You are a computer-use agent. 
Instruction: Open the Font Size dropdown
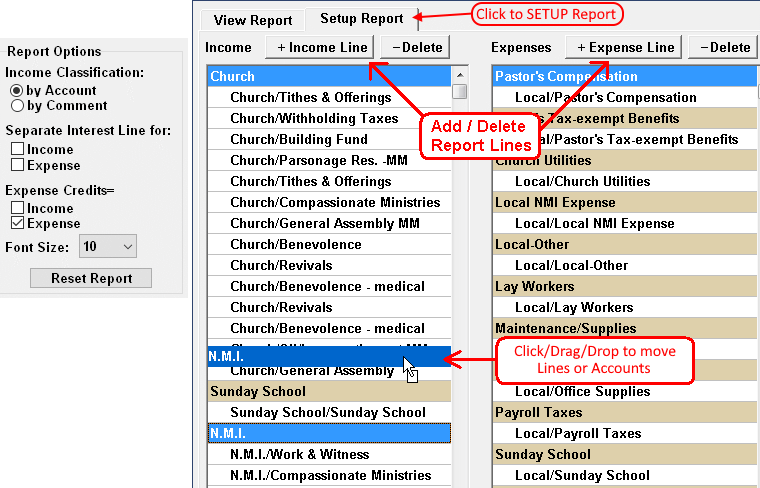[x=108, y=246]
